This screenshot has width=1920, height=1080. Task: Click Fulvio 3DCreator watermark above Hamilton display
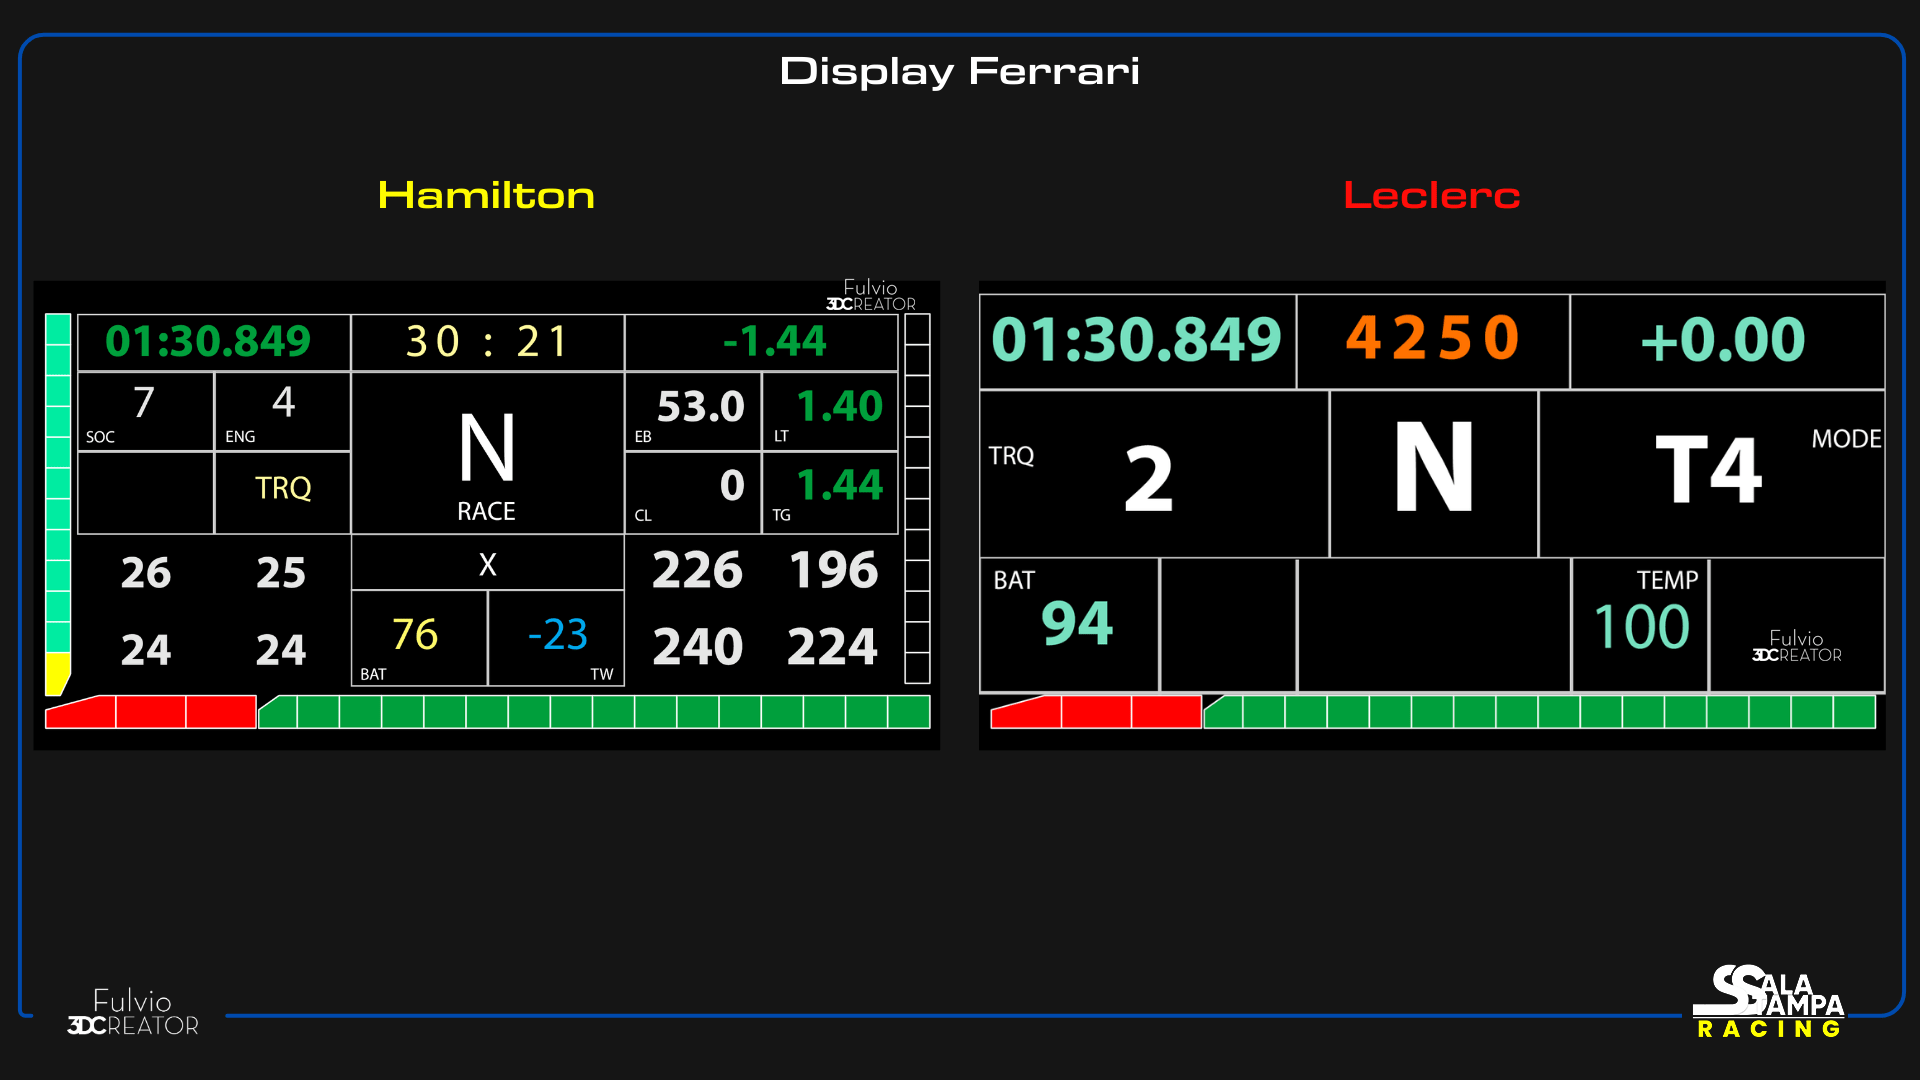(871, 295)
